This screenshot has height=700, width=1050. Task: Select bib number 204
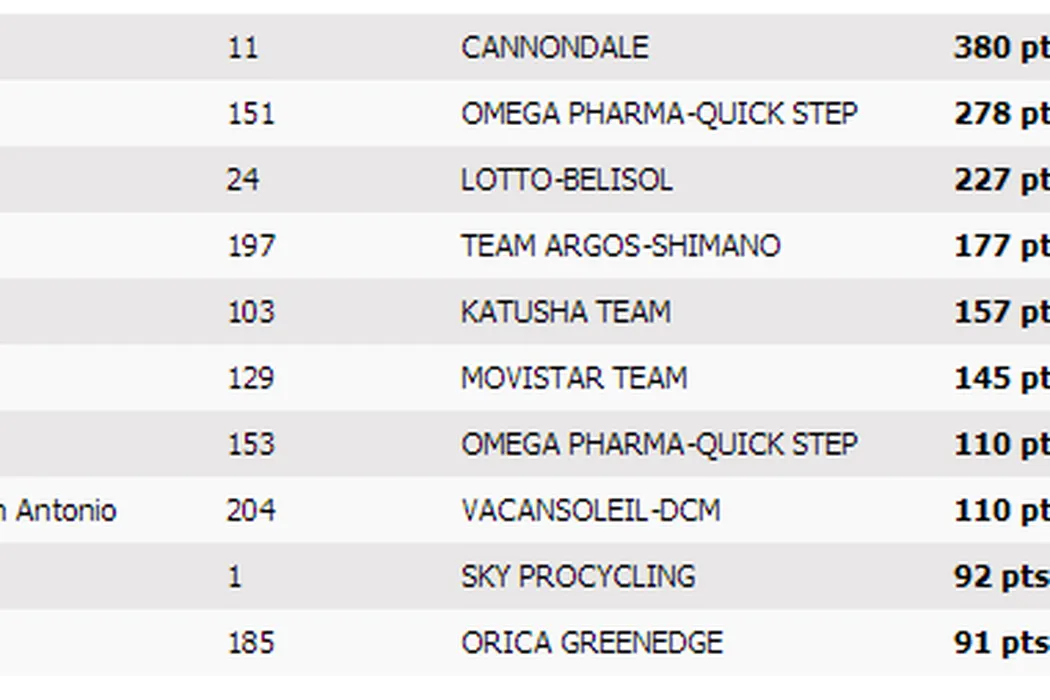[250, 510]
